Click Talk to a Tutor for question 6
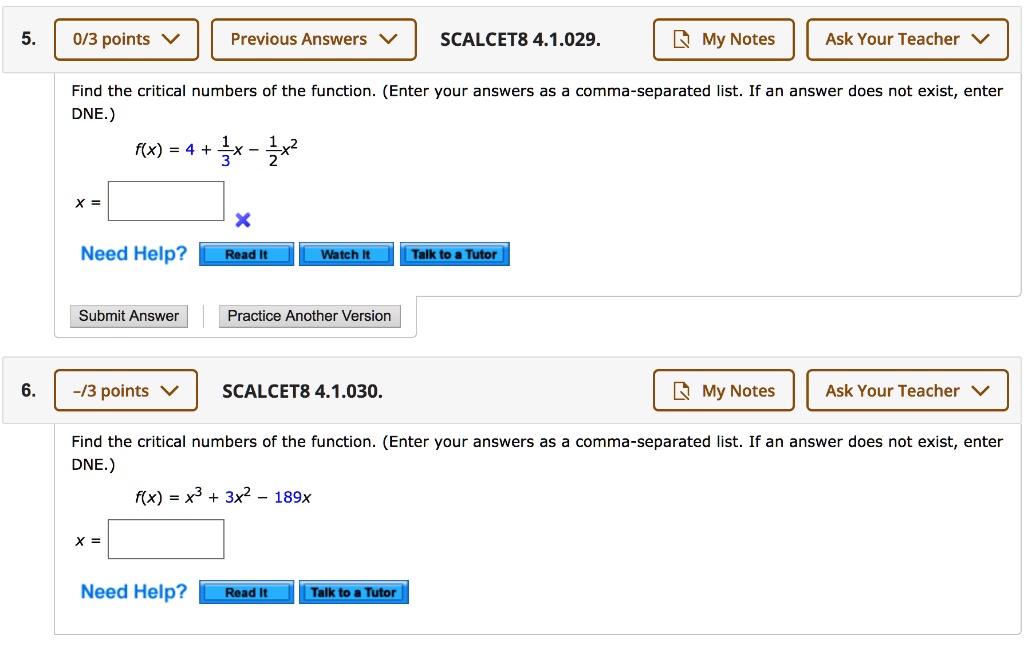The width and height of the screenshot is (1024, 651). pos(354,591)
